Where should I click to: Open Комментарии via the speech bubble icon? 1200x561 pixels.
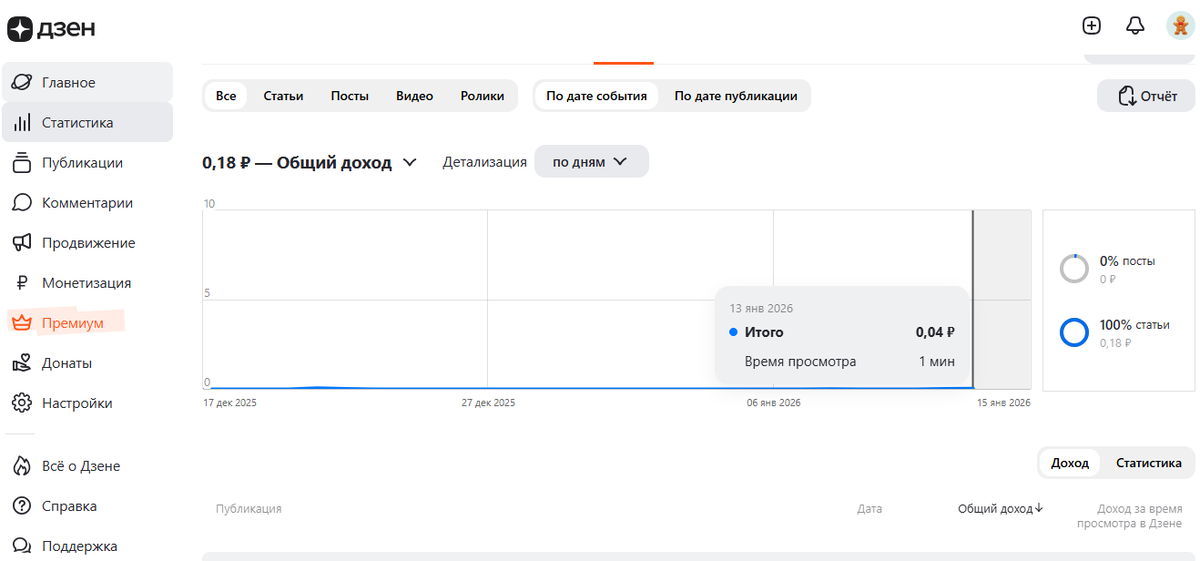[x=21, y=203]
